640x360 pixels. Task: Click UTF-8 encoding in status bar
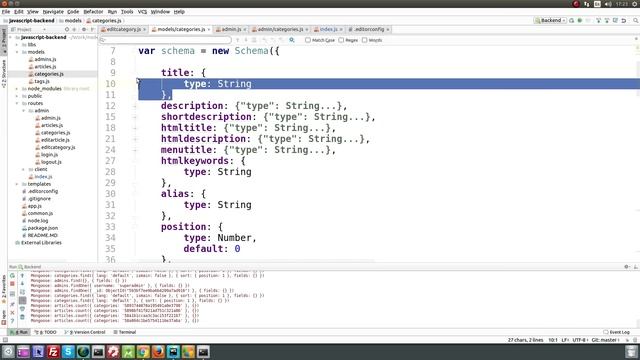[x=579, y=340]
